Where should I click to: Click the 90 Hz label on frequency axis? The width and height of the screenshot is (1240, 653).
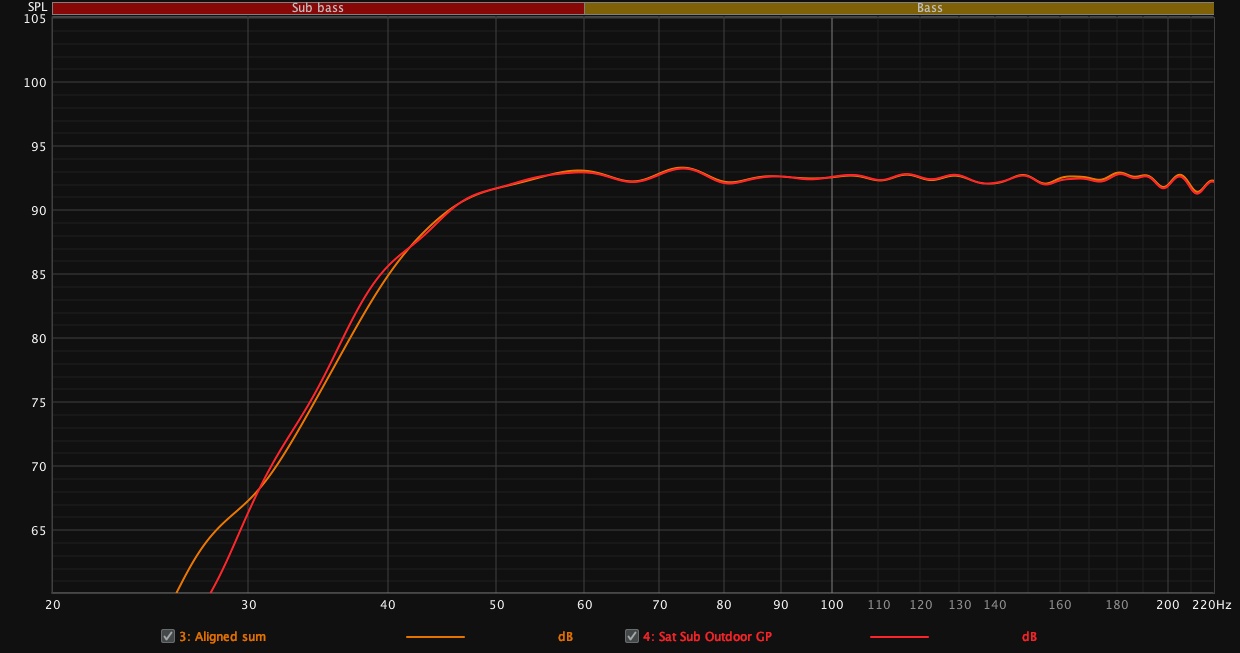pyautogui.click(x=781, y=605)
